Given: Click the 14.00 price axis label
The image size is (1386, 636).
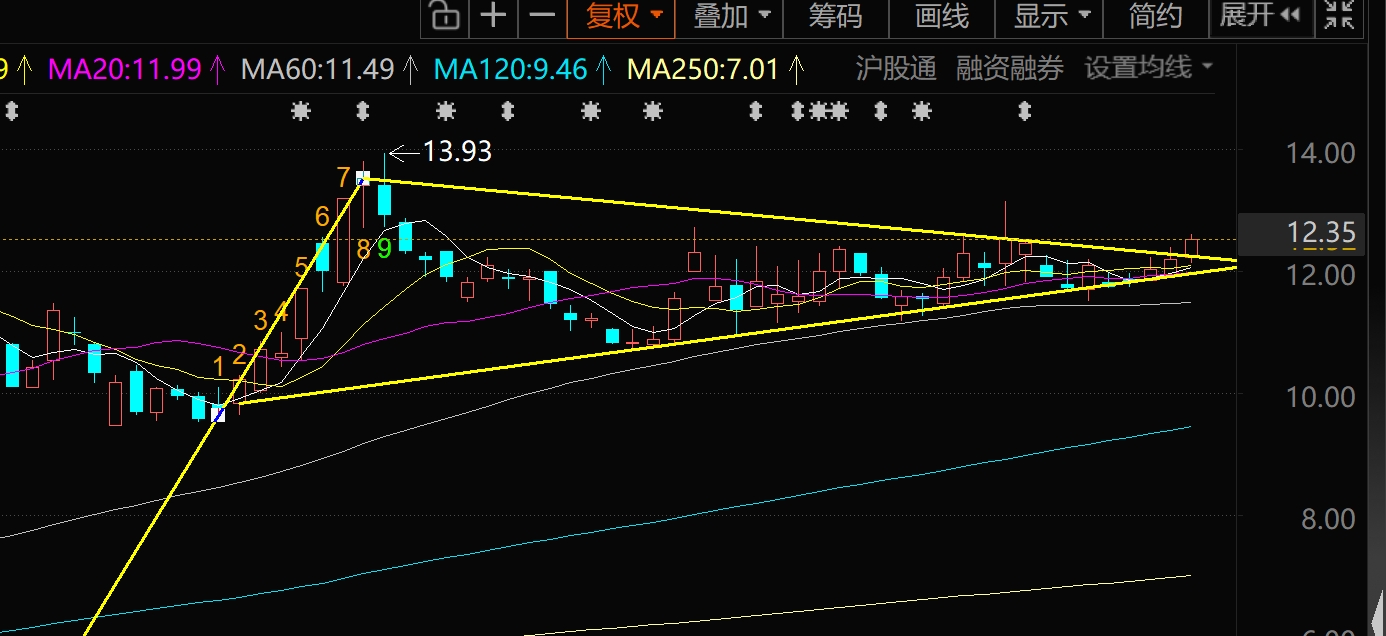Looking at the screenshot, I should 1321,153.
